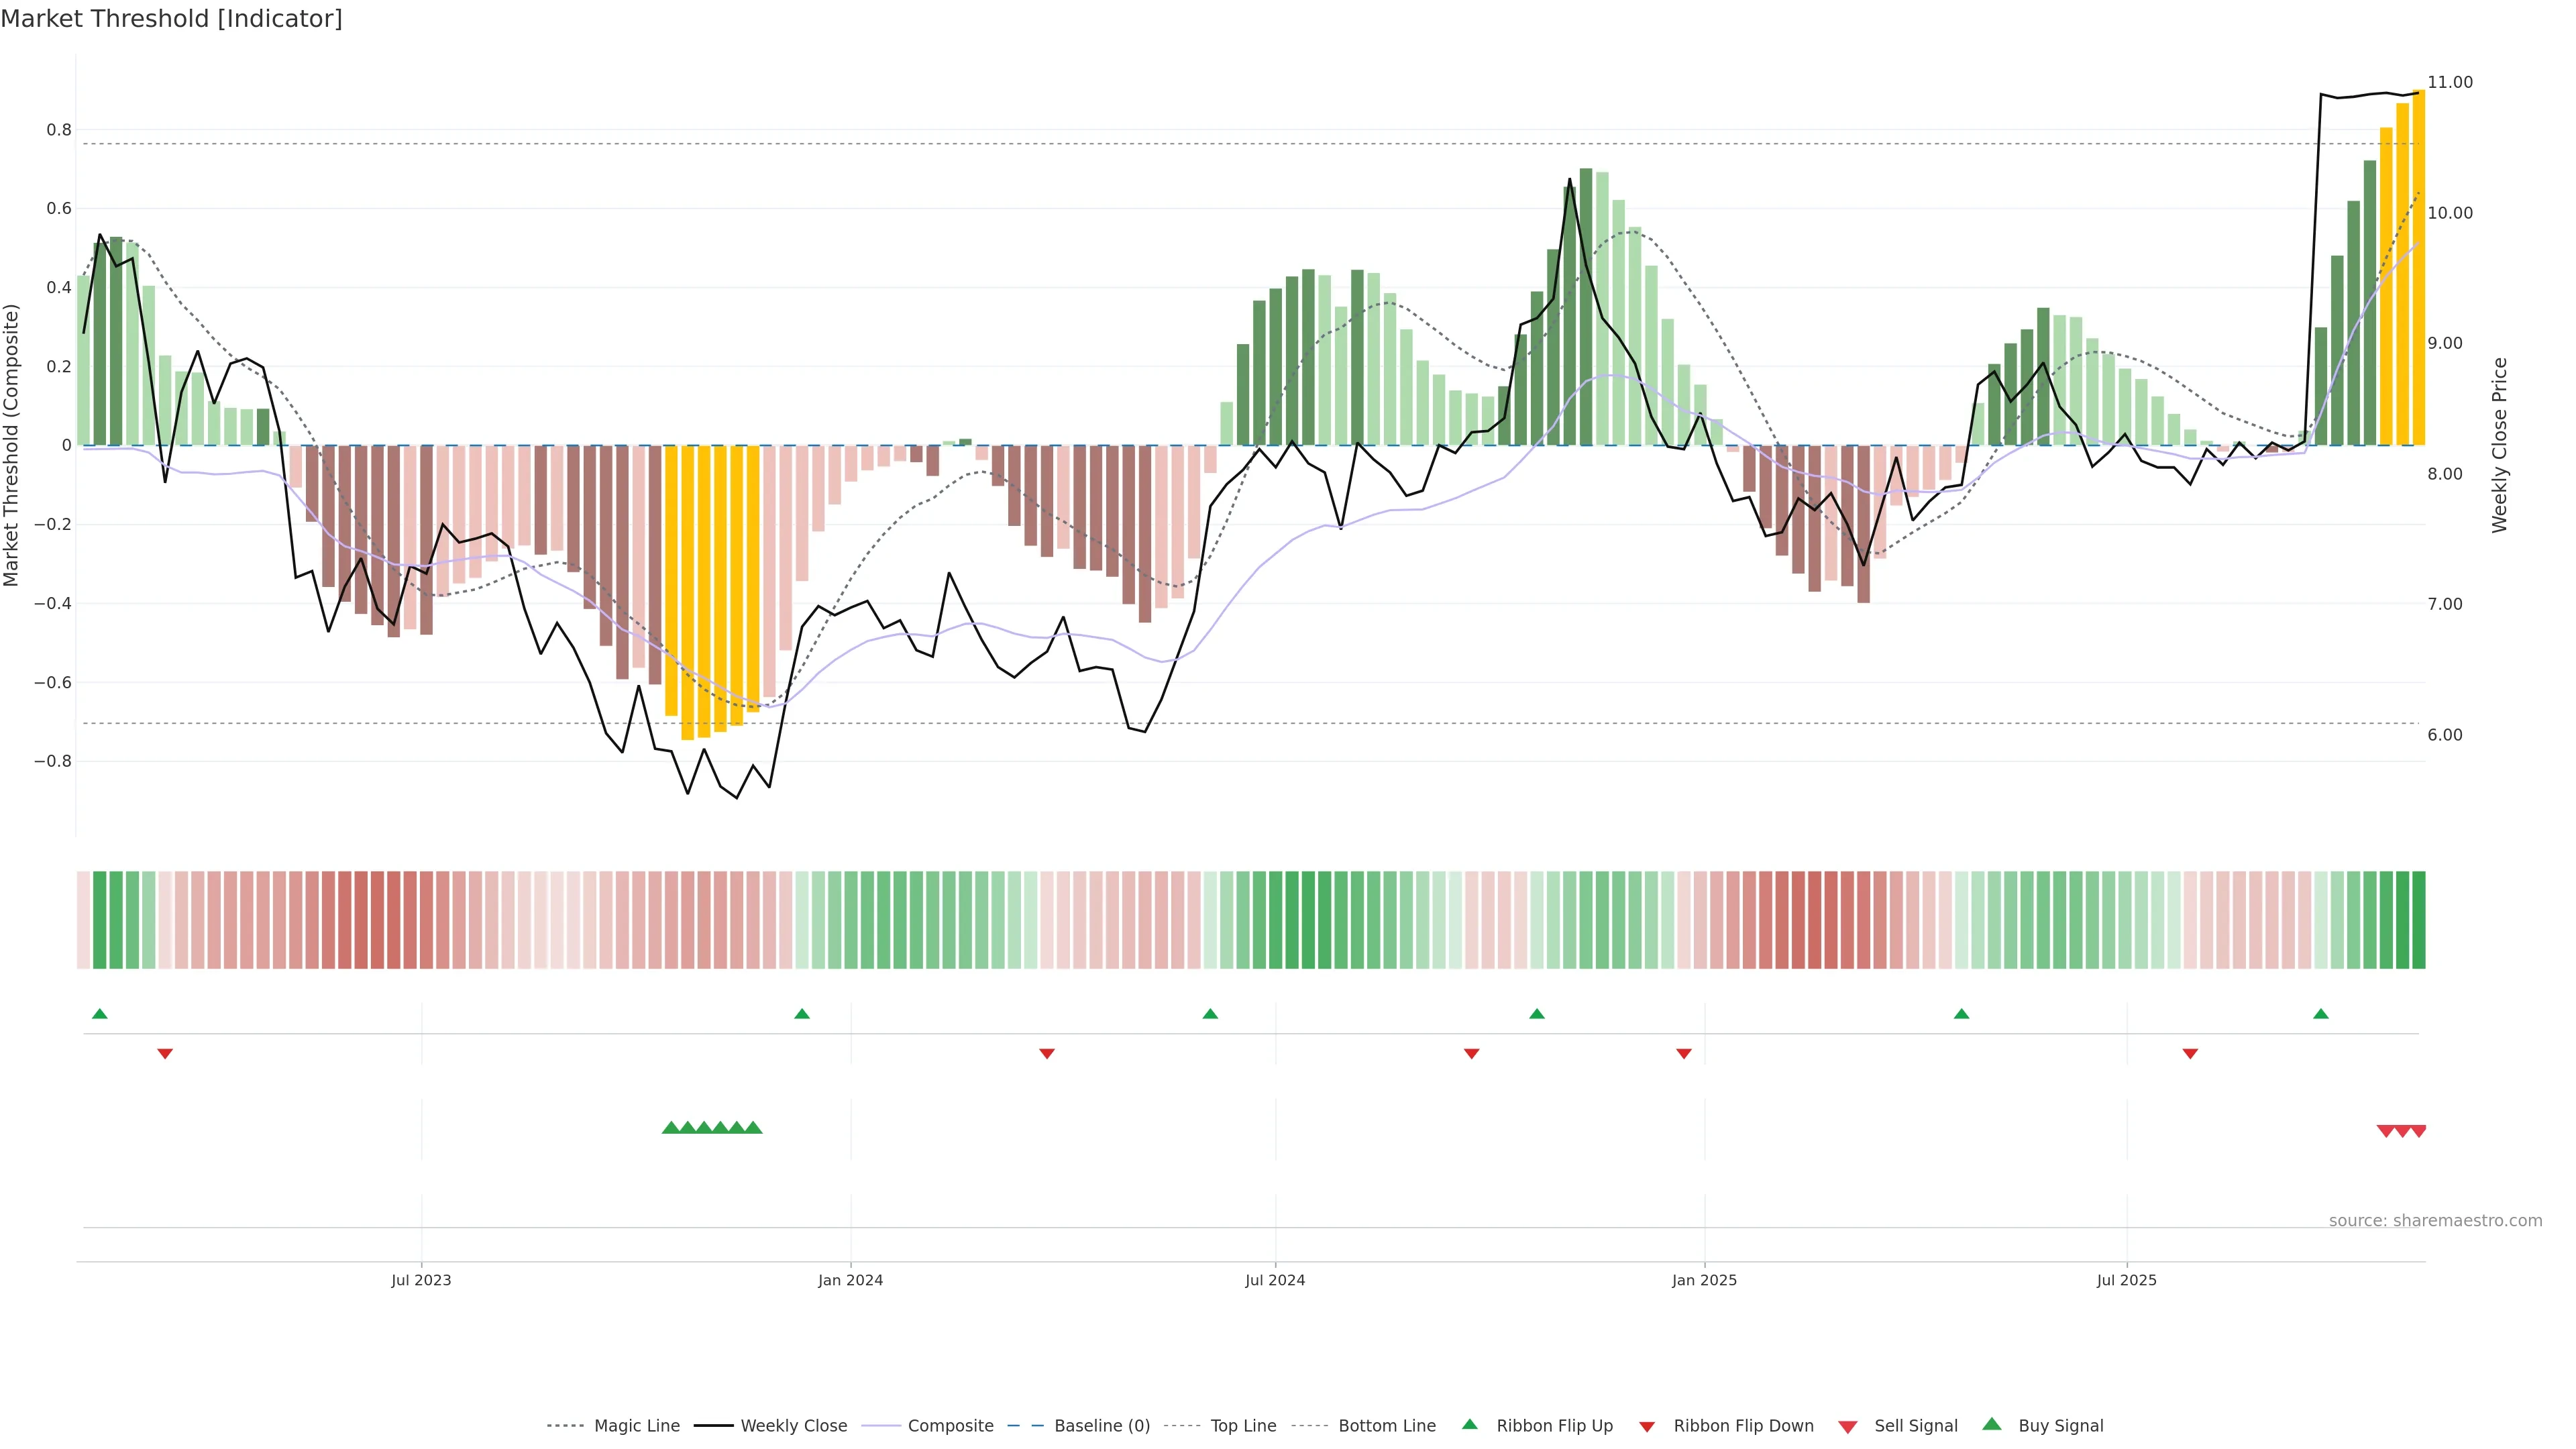Click the sharemaestro.com source text
Screen dimensions: 2576x1449
pyautogui.click(x=2435, y=1221)
